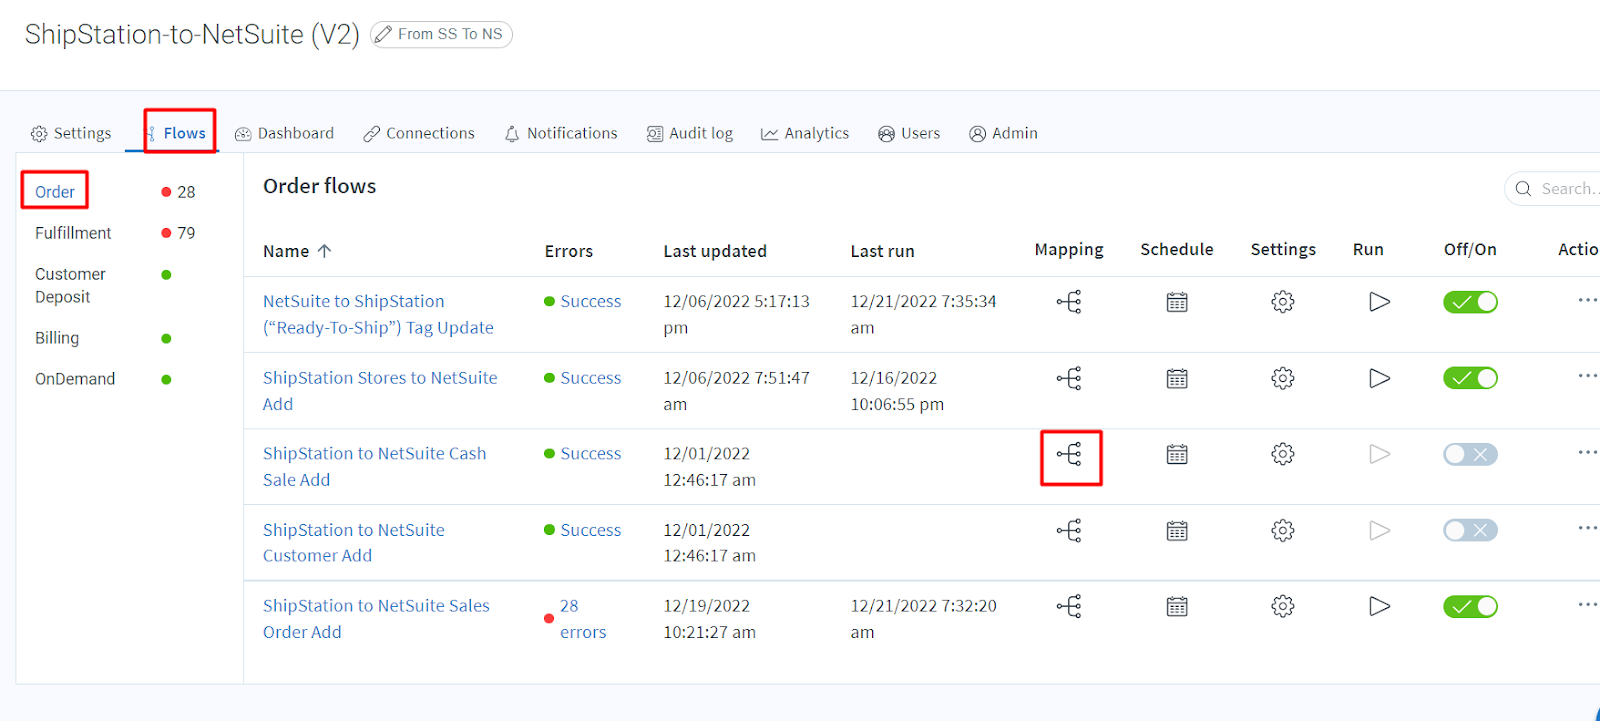Open schedule for NetSuite to ShipStation Tag Update
Screen dimensions: 1600x721
pyautogui.click(x=1177, y=302)
